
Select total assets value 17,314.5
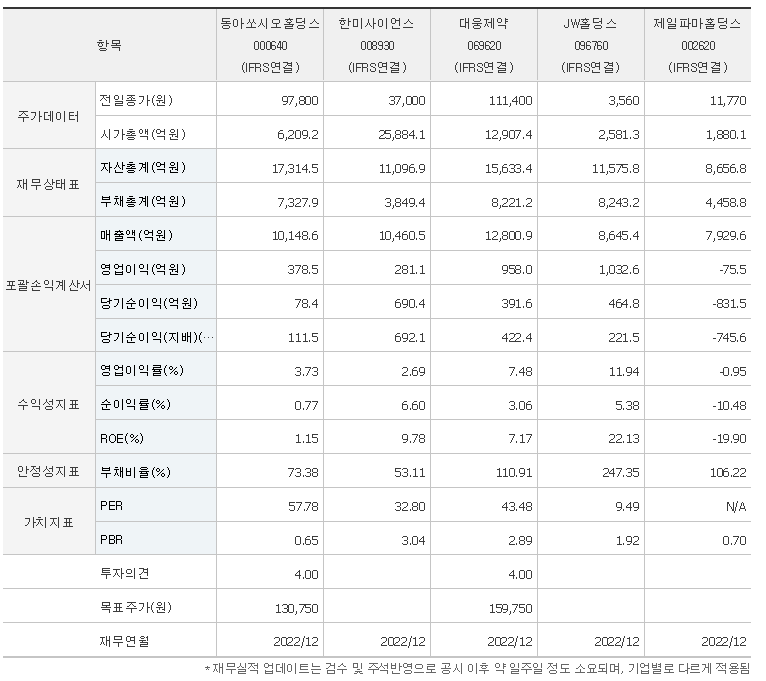295,169
